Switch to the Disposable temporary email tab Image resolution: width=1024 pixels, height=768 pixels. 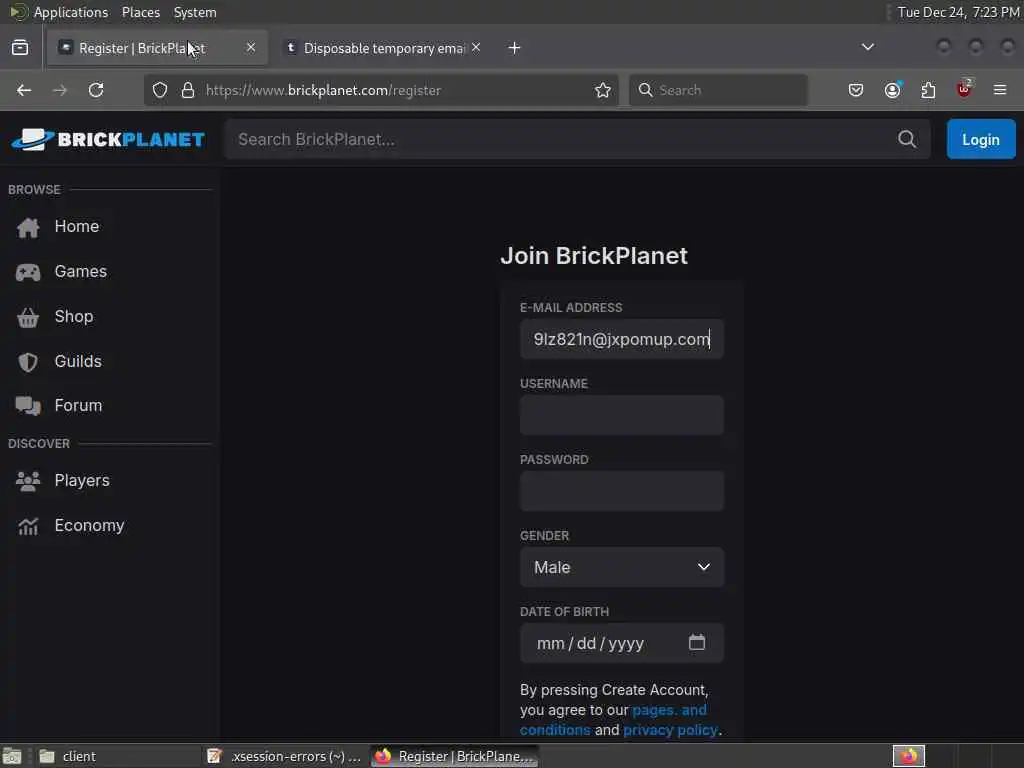pos(385,48)
